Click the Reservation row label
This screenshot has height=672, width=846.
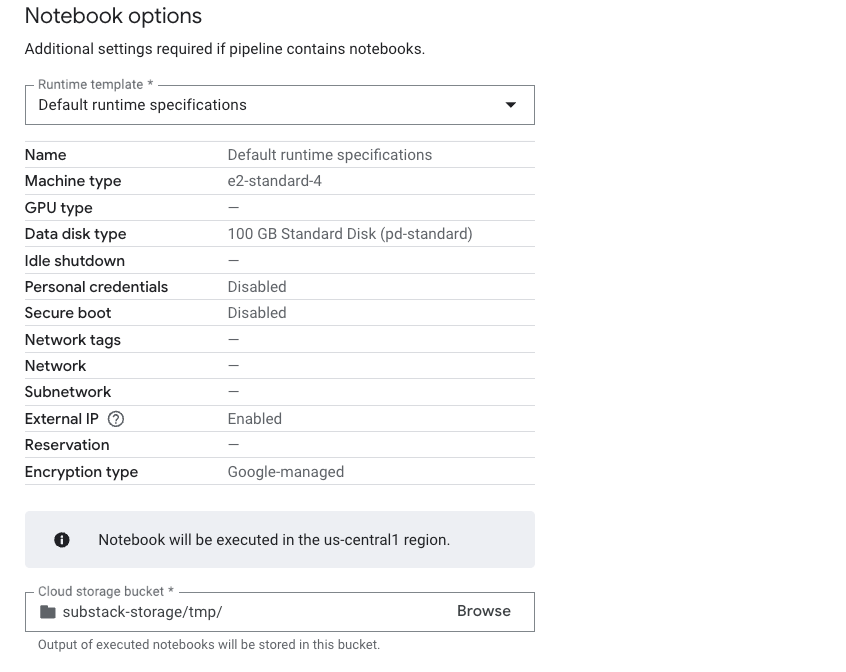tap(67, 445)
